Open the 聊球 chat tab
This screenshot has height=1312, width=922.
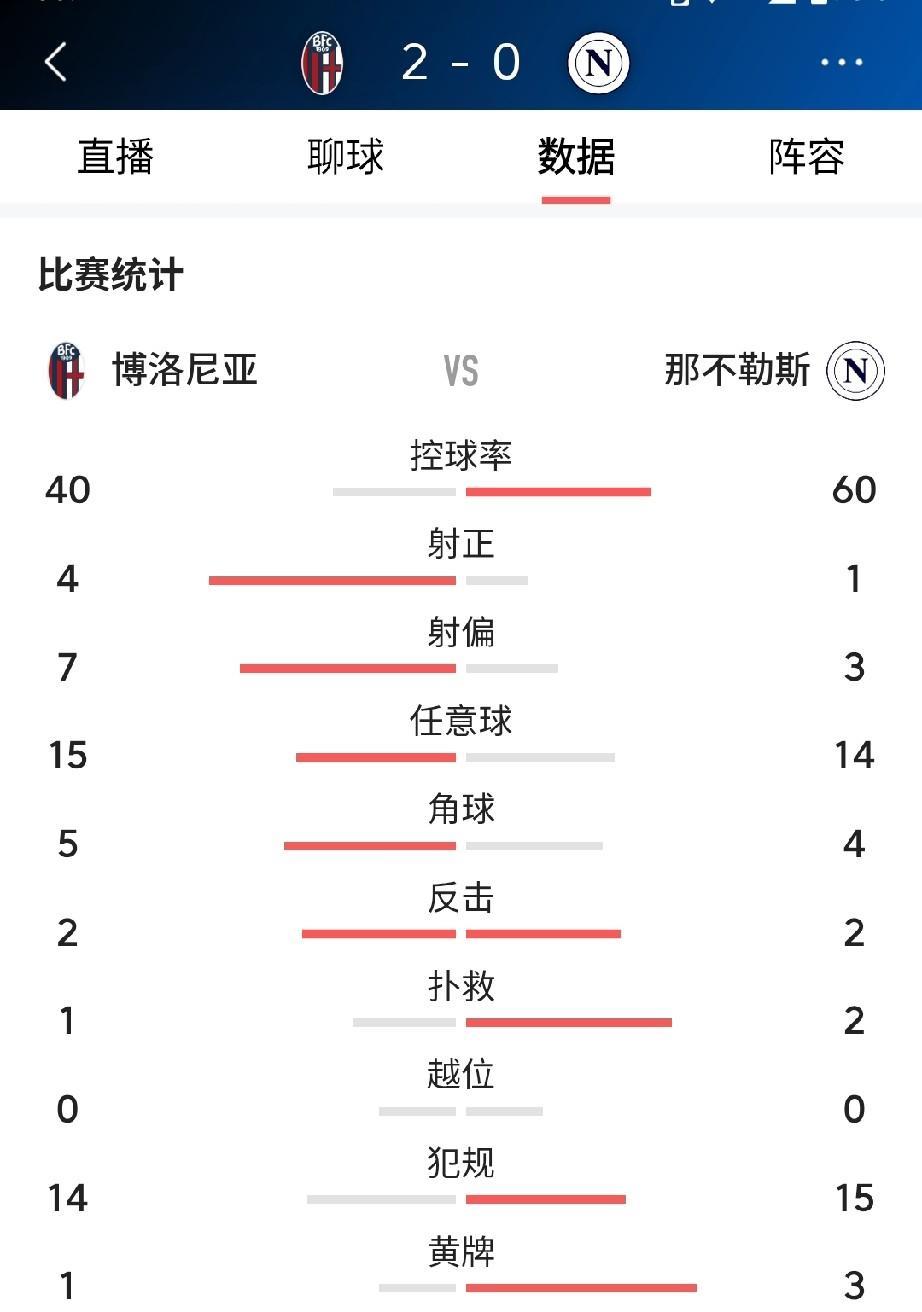pos(346,157)
